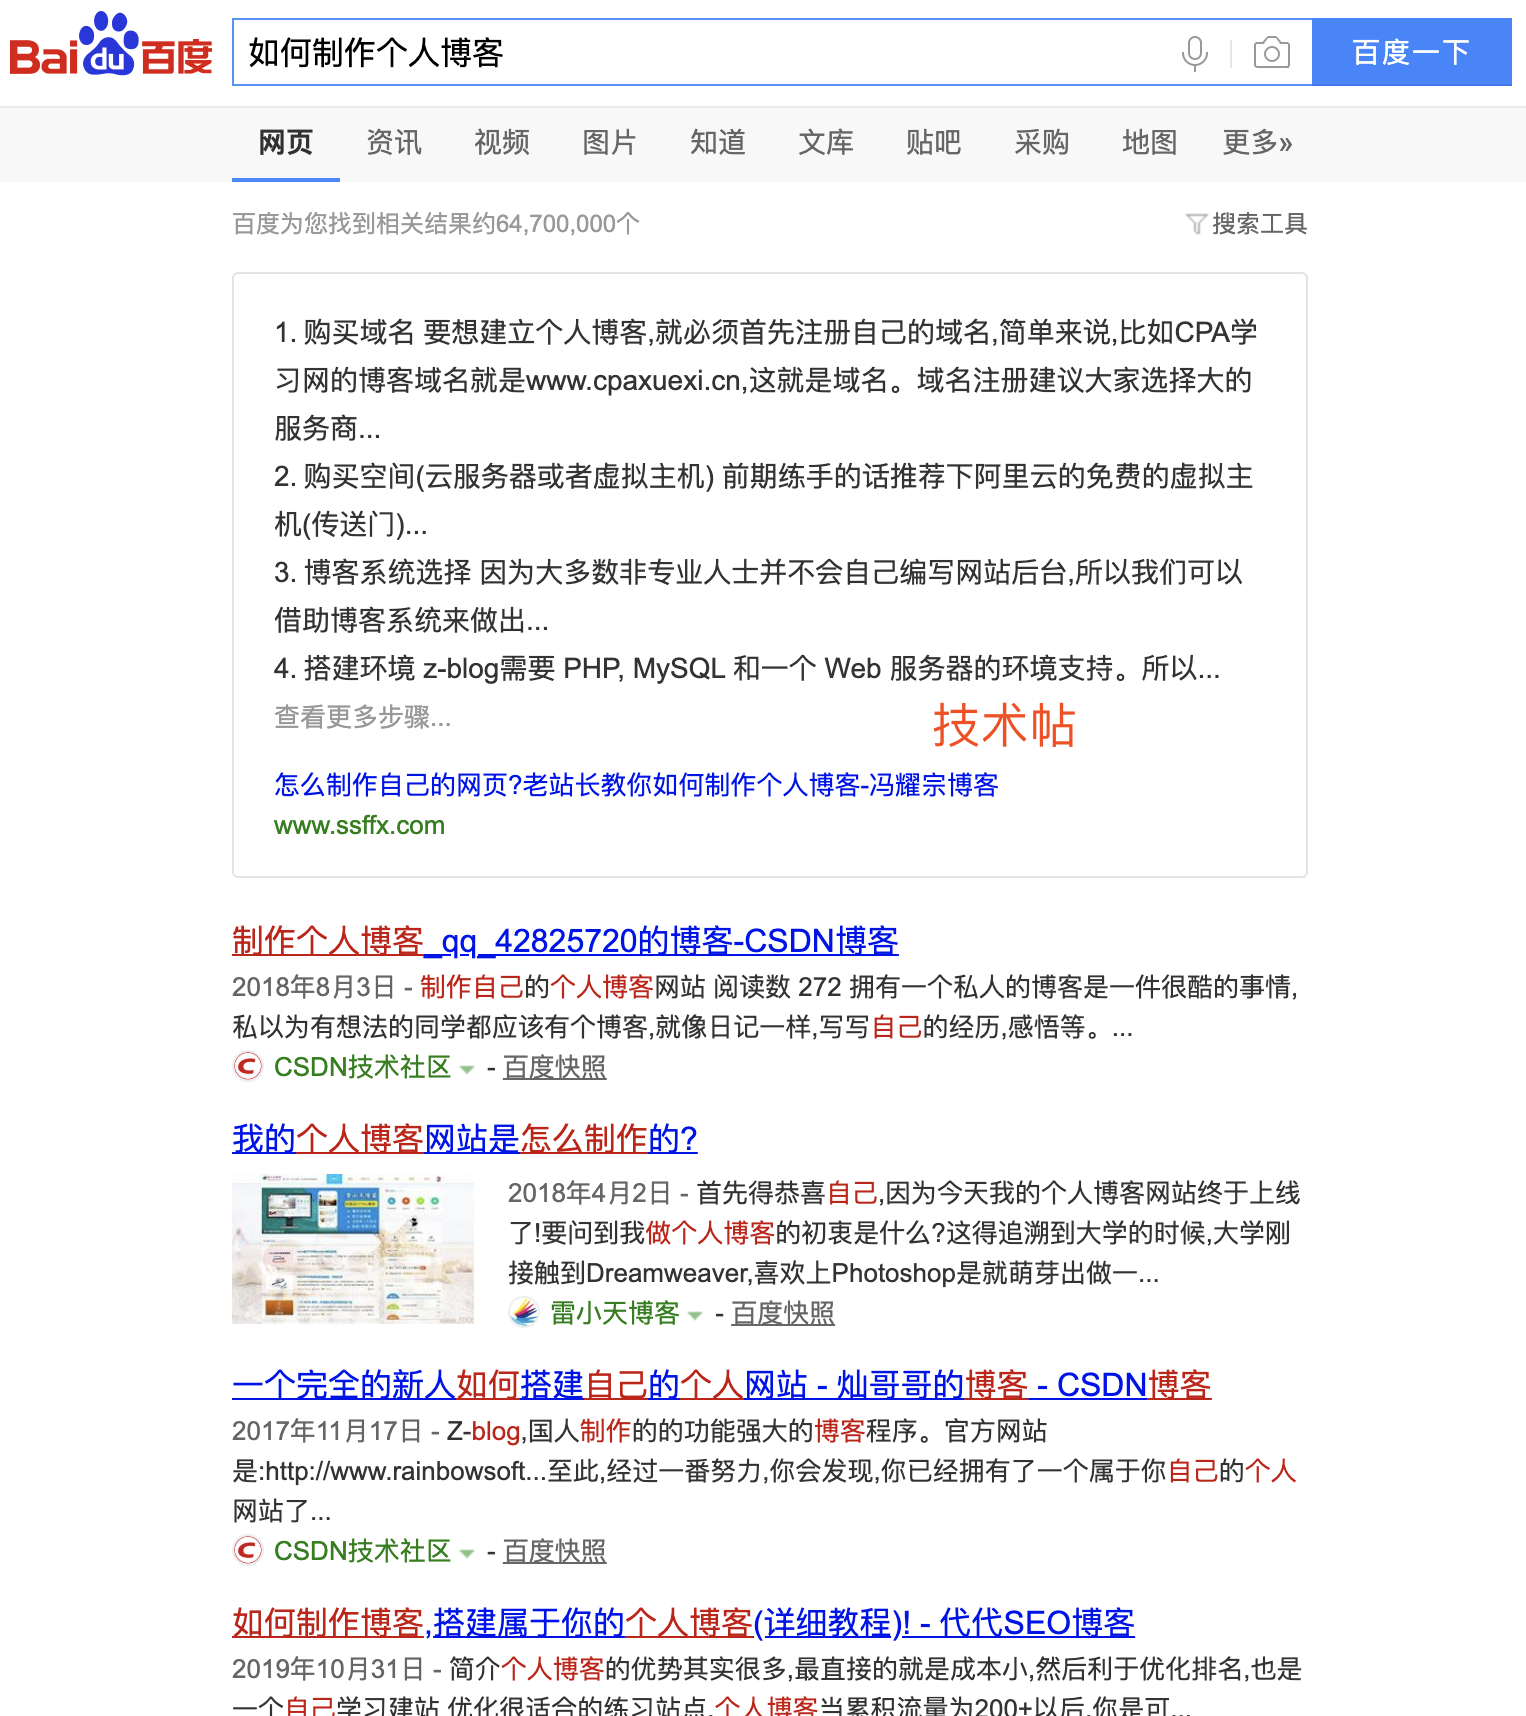The image size is (1526, 1716).
Task: Open 我的个人博客网站是怎么制作的 result
Action: point(465,1139)
